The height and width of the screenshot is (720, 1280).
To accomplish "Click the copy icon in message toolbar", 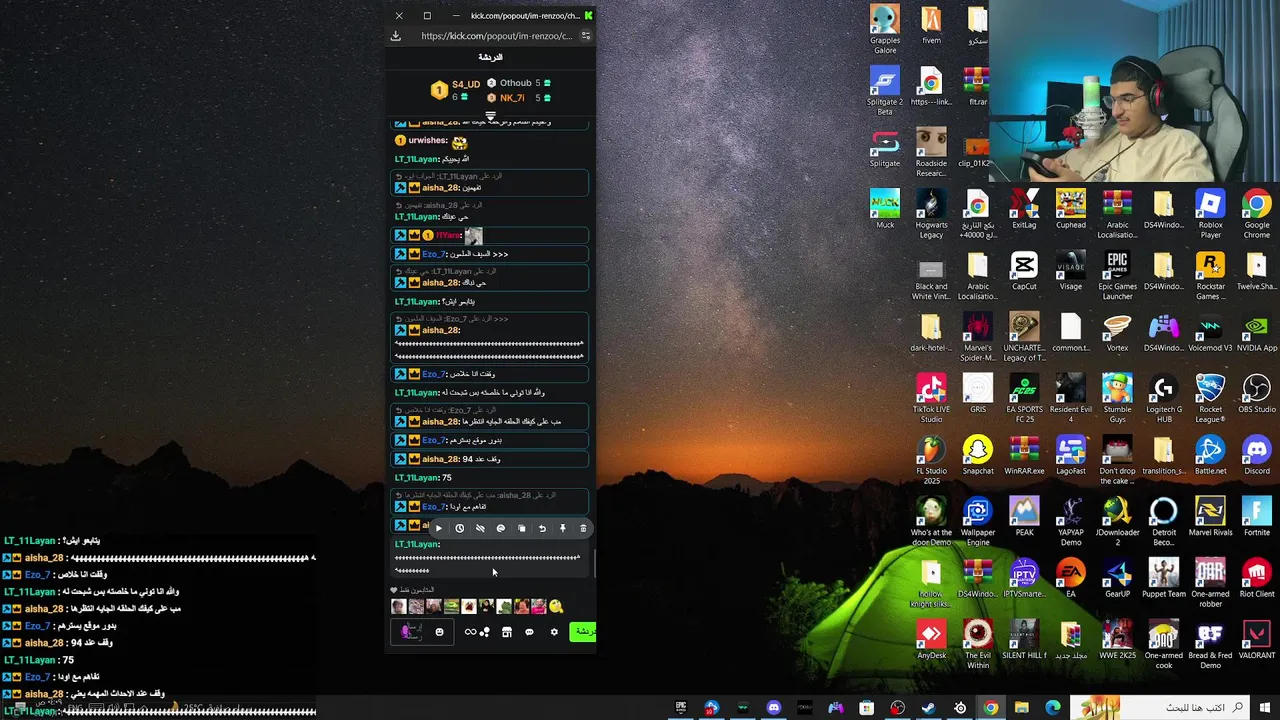I will point(521,528).
